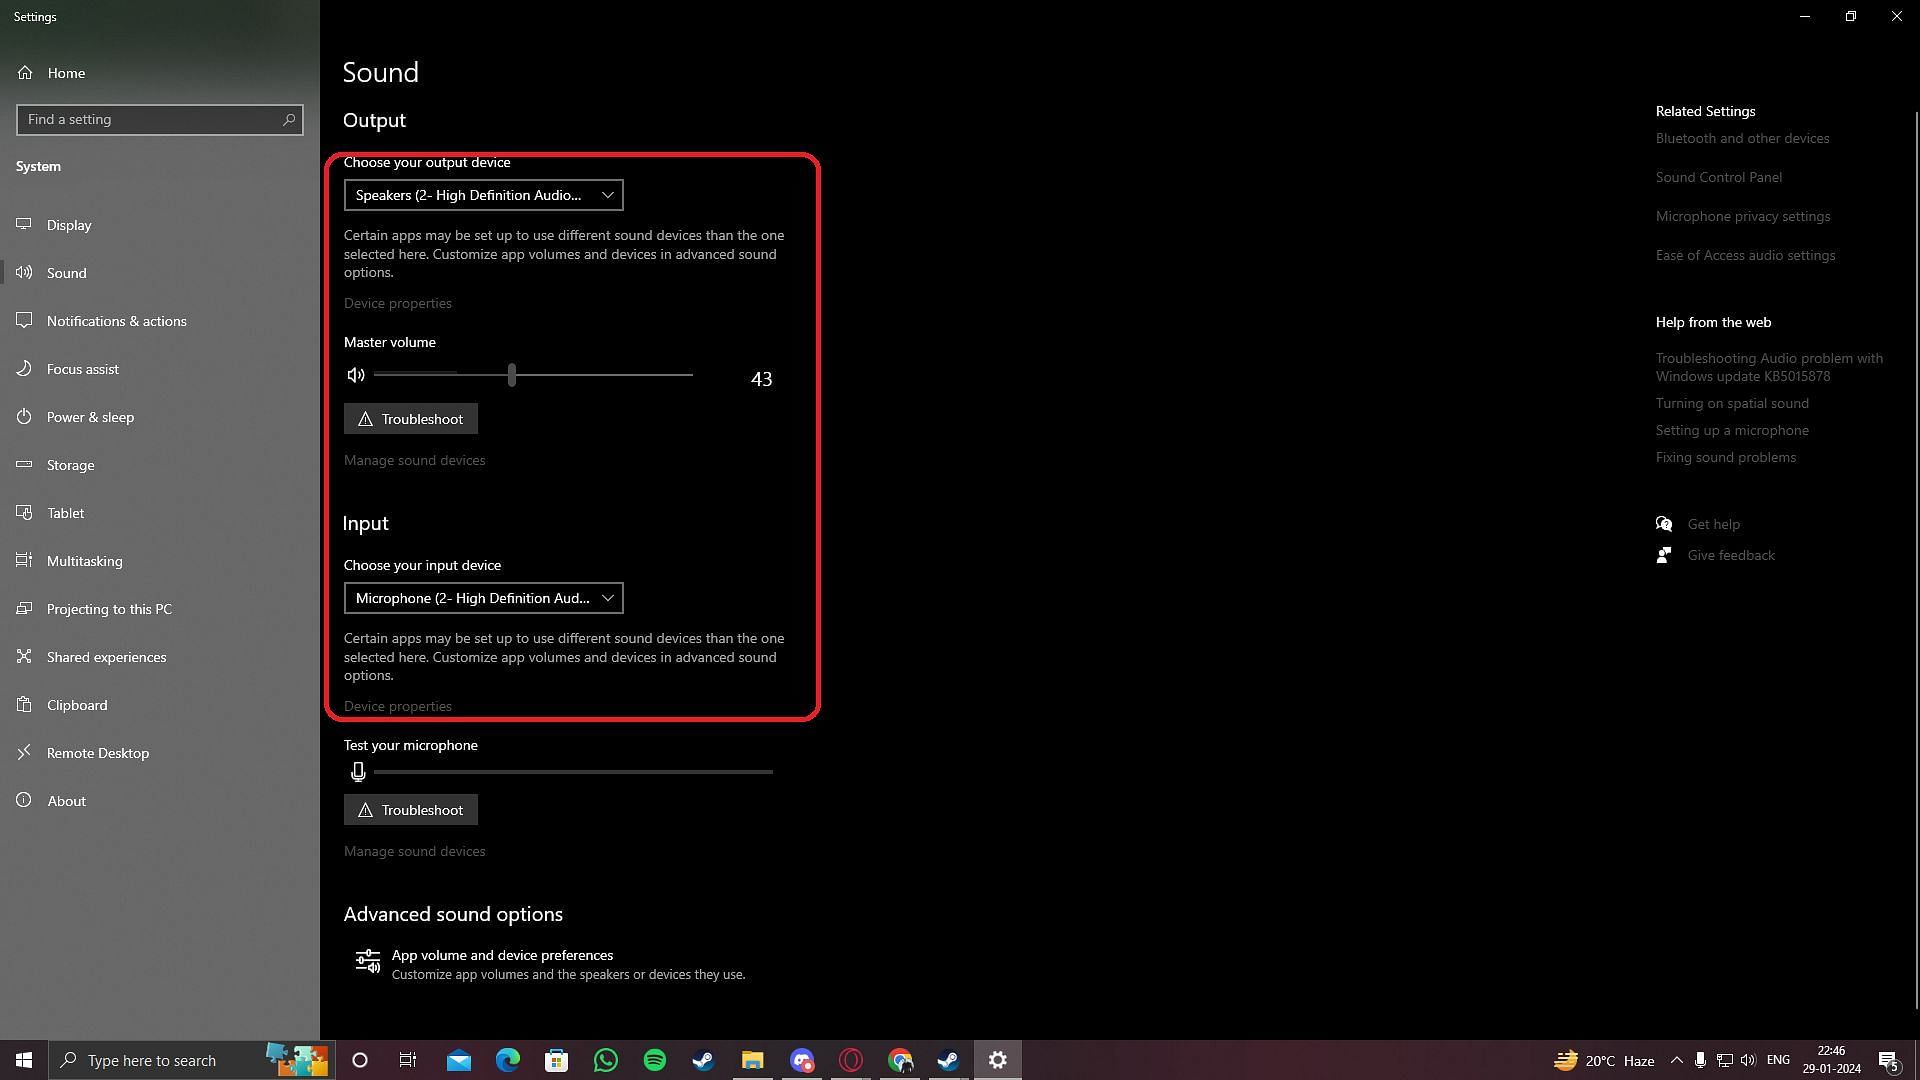
Task: Open Fixing sound problems help link
Action: [1726, 457]
